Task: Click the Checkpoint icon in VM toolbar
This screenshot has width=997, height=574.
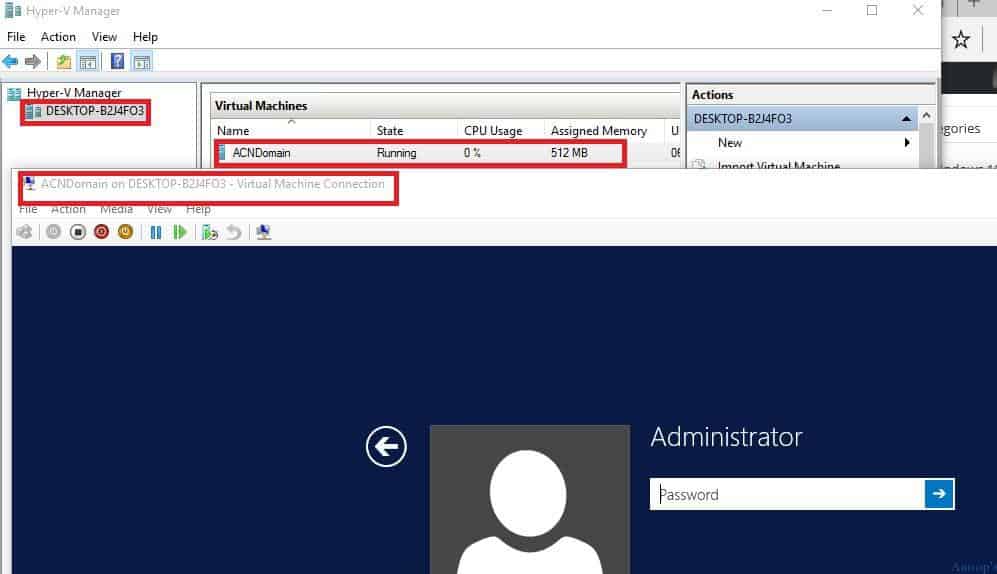Action: (210, 232)
